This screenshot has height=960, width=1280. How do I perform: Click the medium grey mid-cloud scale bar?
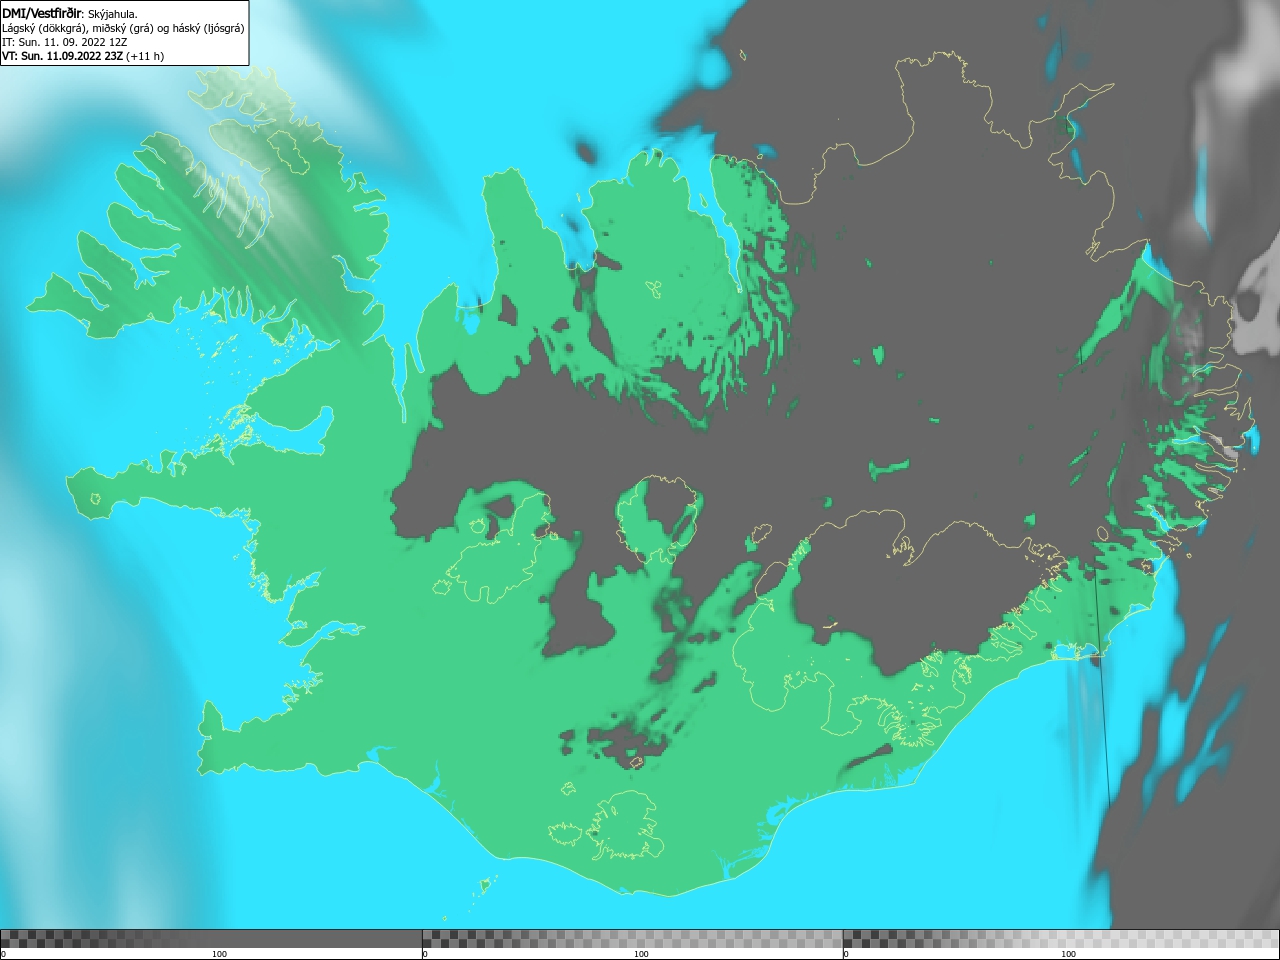tap(632, 939)
